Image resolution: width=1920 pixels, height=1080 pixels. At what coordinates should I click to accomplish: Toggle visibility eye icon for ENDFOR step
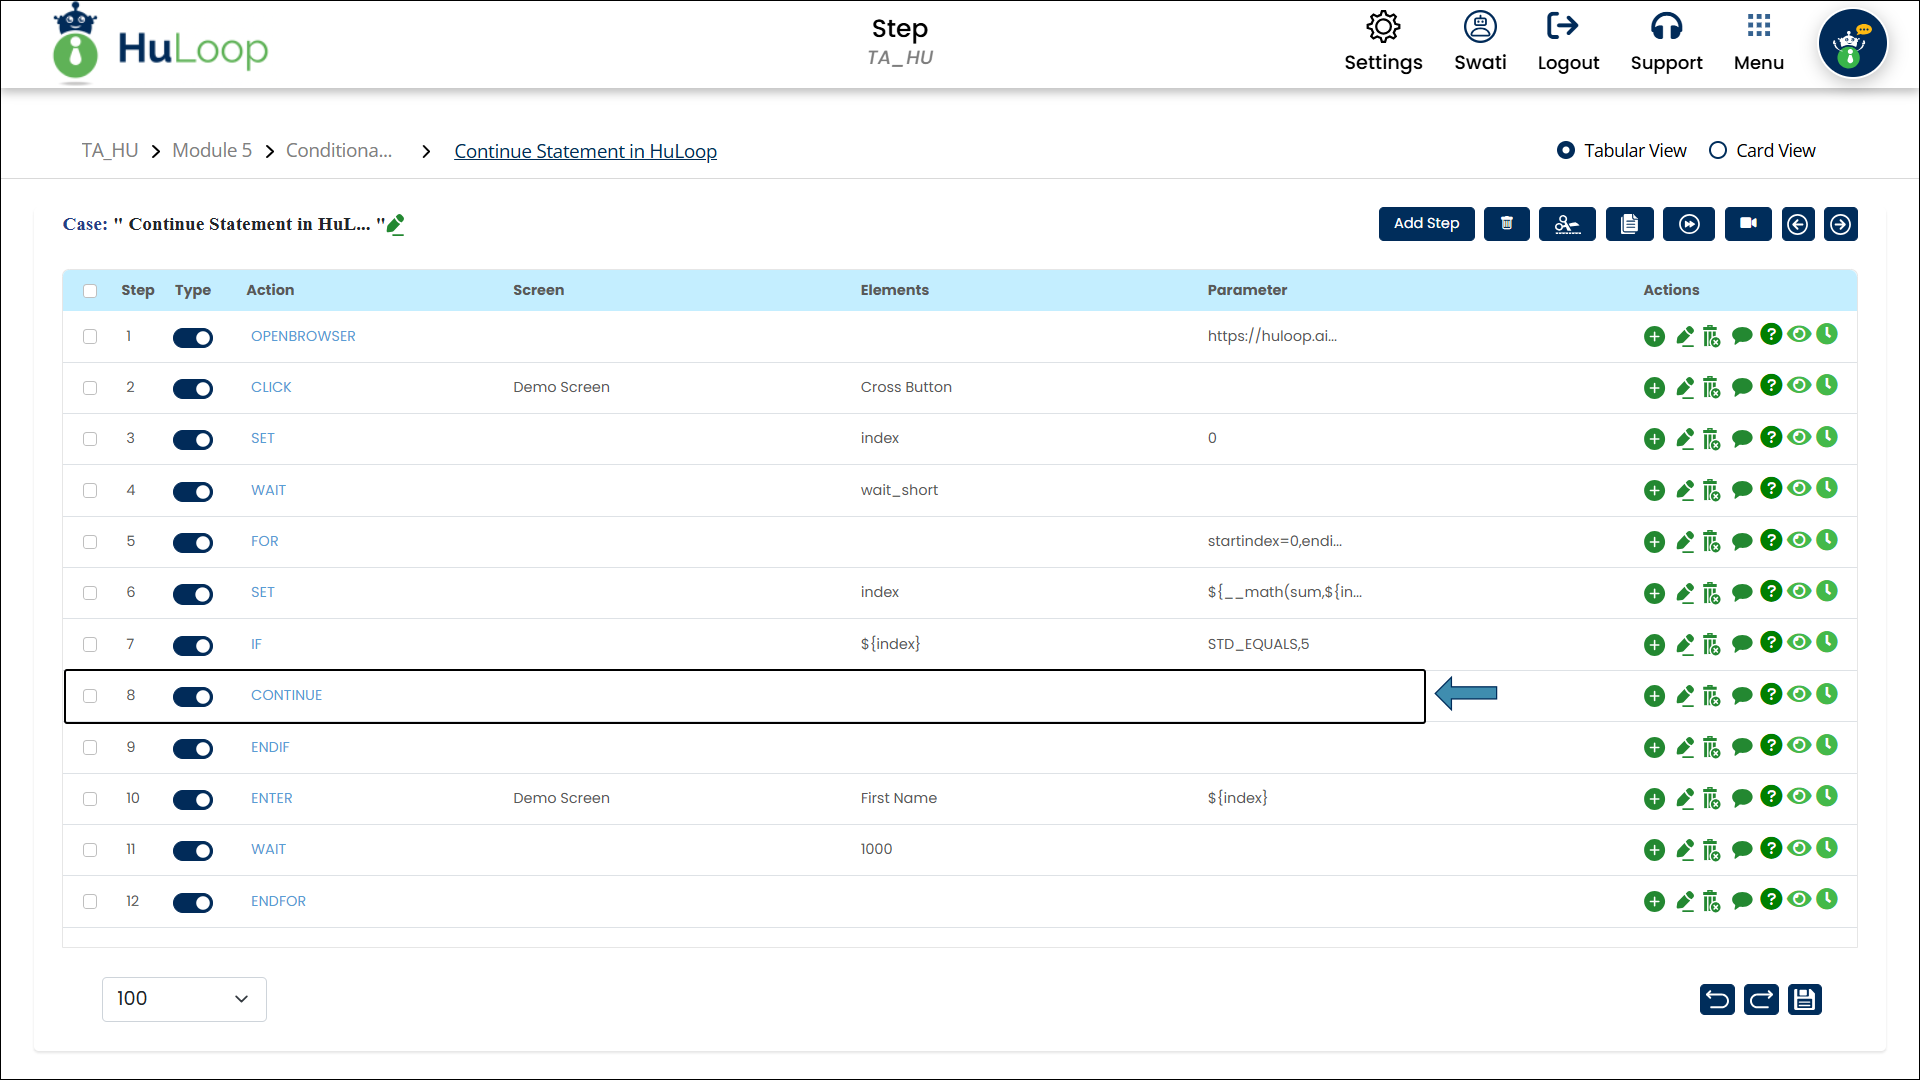pyautogui.click(x=1799, y=899)
